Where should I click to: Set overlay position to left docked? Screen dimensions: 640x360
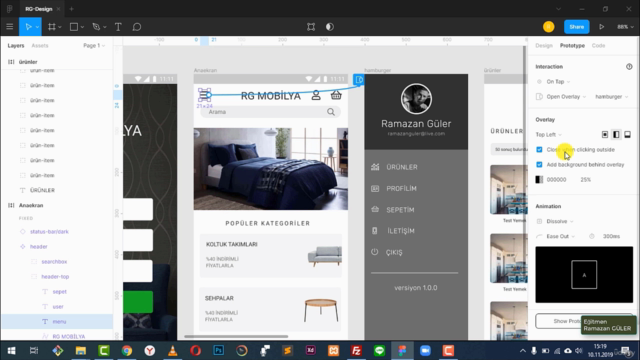pos(616,135)
